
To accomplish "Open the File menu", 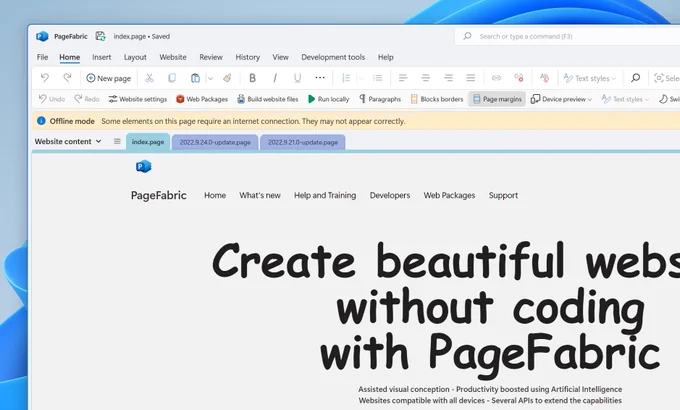I will coord(42,57).
